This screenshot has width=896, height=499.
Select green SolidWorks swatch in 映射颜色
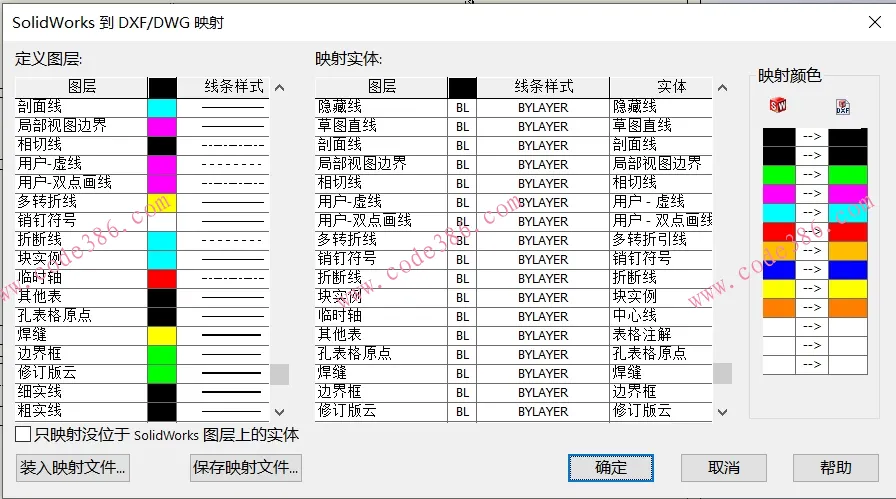point(779,174)
